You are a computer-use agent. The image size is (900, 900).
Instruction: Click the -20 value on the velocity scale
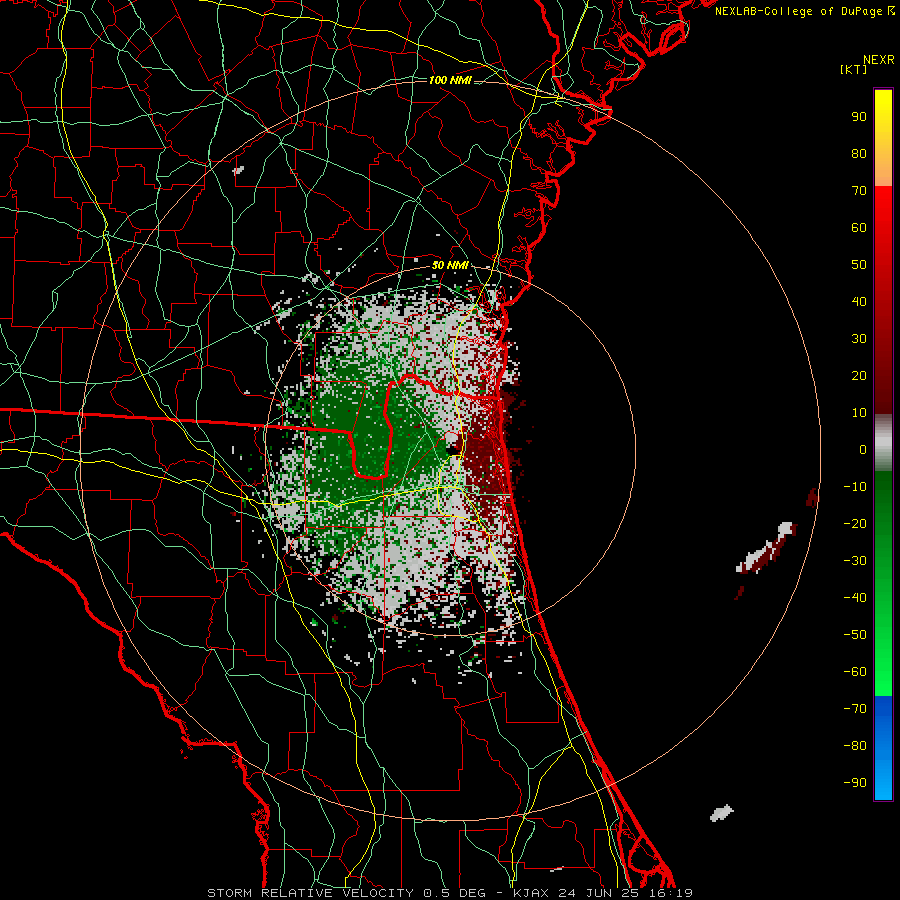coord(855,524)
